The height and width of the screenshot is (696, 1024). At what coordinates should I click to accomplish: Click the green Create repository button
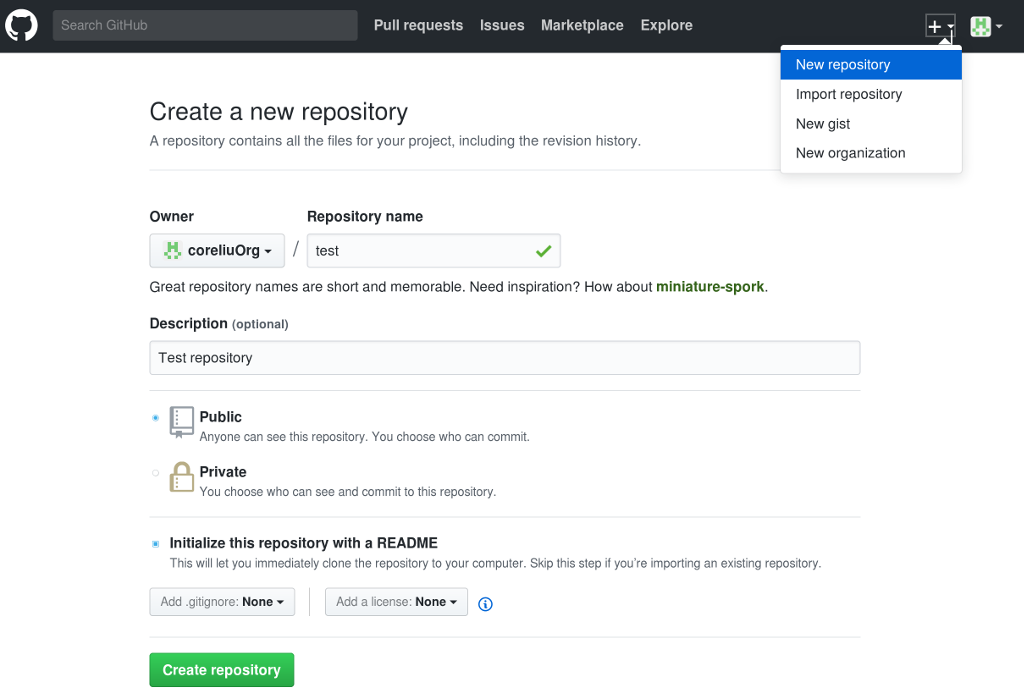point(222,670)
